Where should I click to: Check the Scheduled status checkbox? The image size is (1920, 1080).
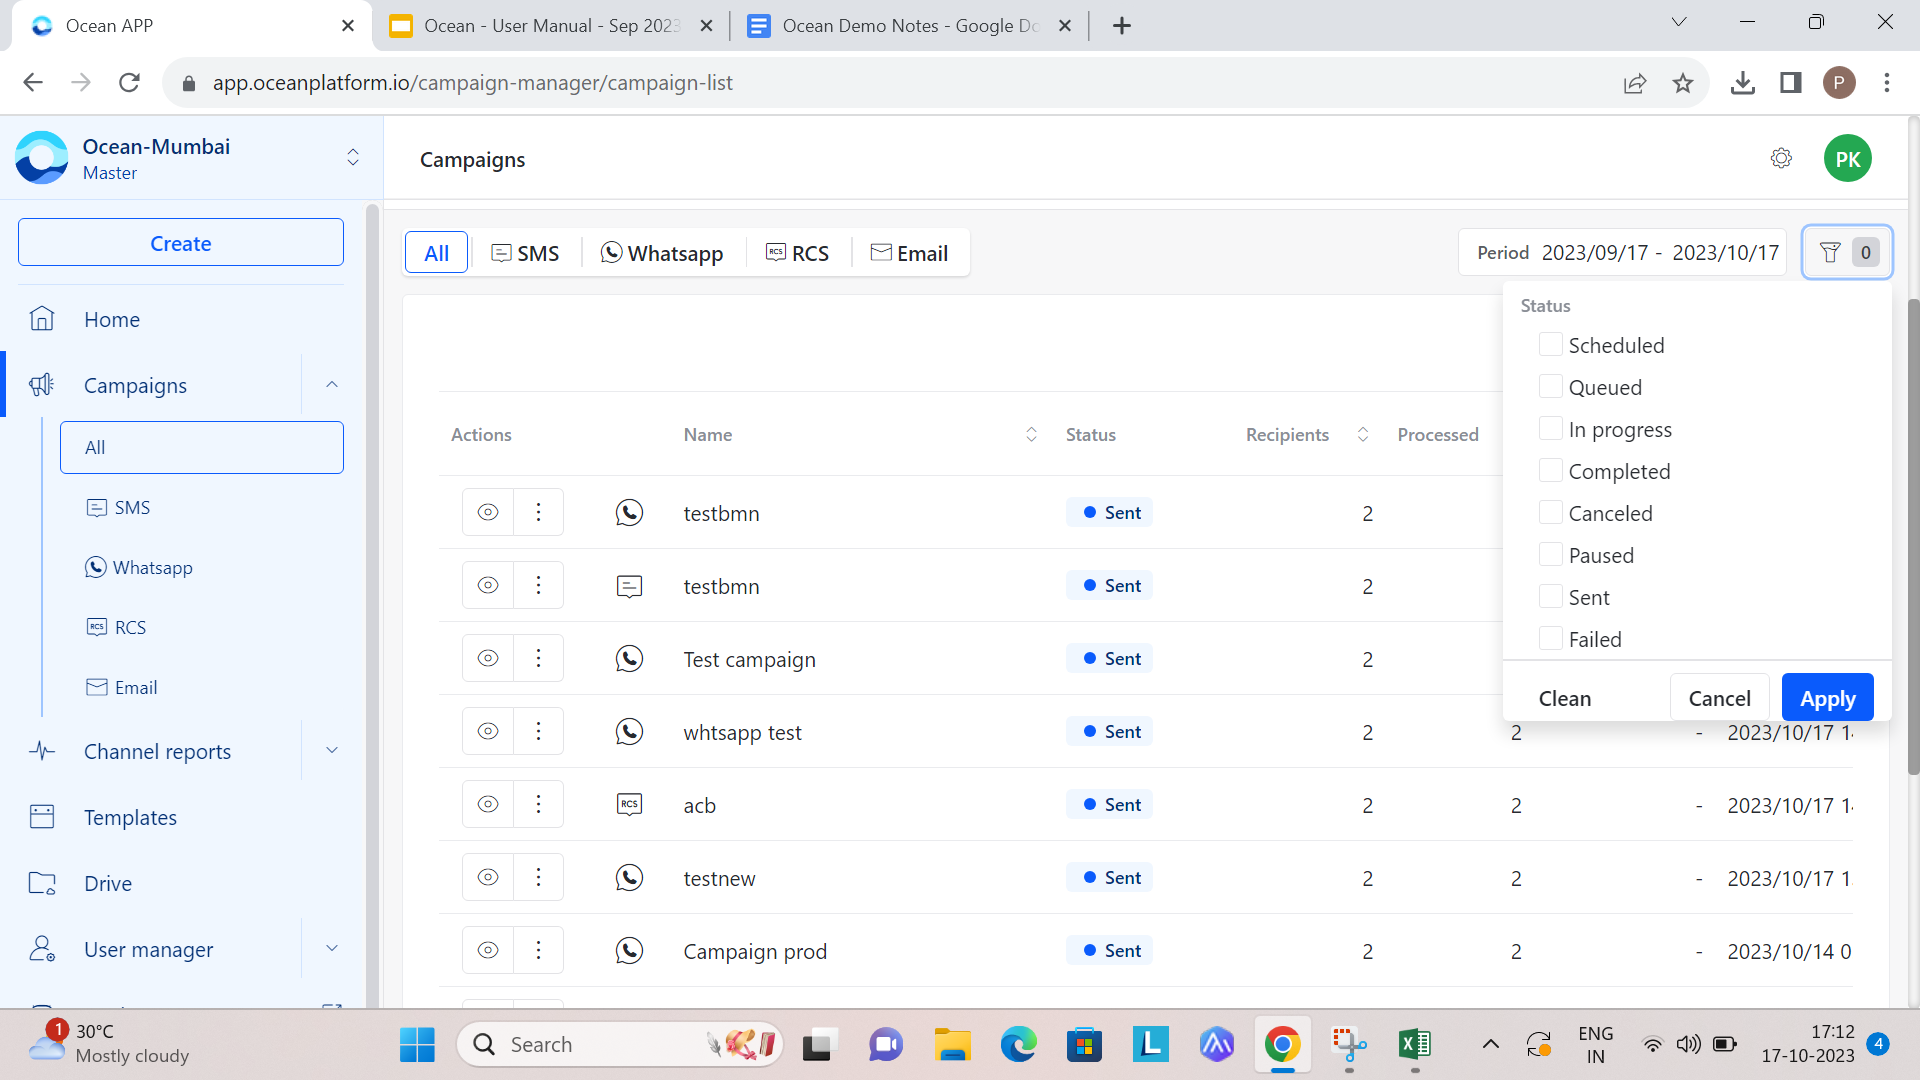[1550, 344]
